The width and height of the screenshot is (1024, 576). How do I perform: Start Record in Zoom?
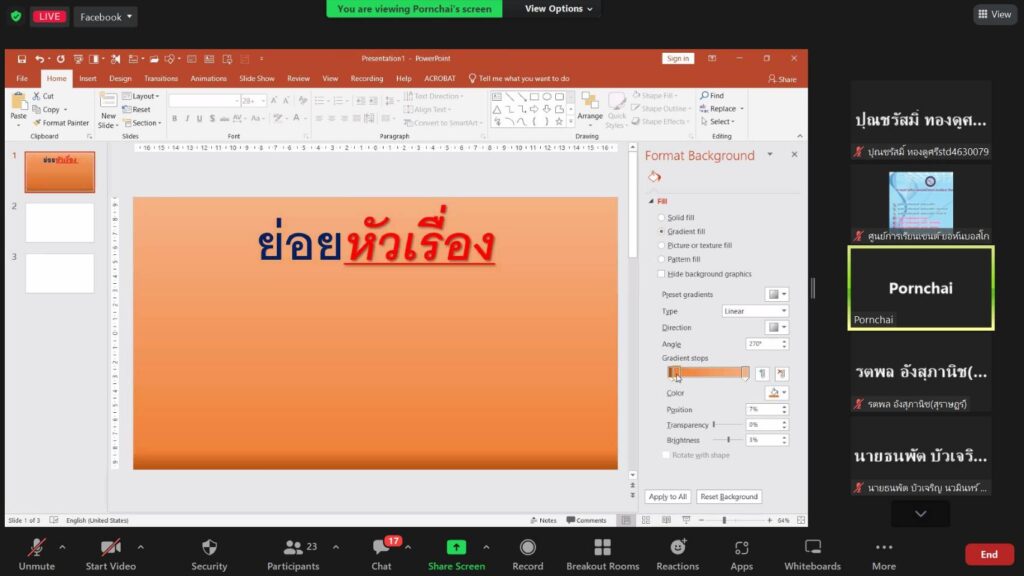[528, 554]
